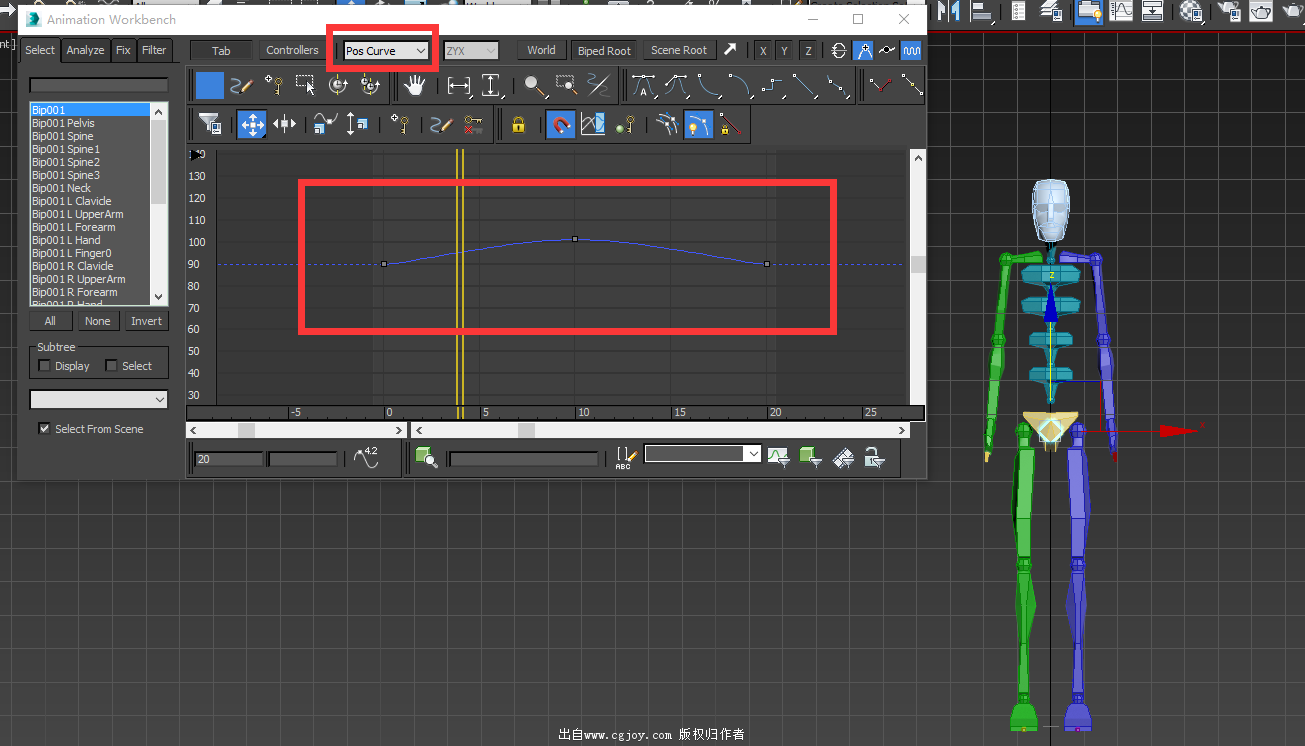Open the ZYX axis order dropdown
1305x746 pixels.
pyautogui.click(x=471, y=50)
